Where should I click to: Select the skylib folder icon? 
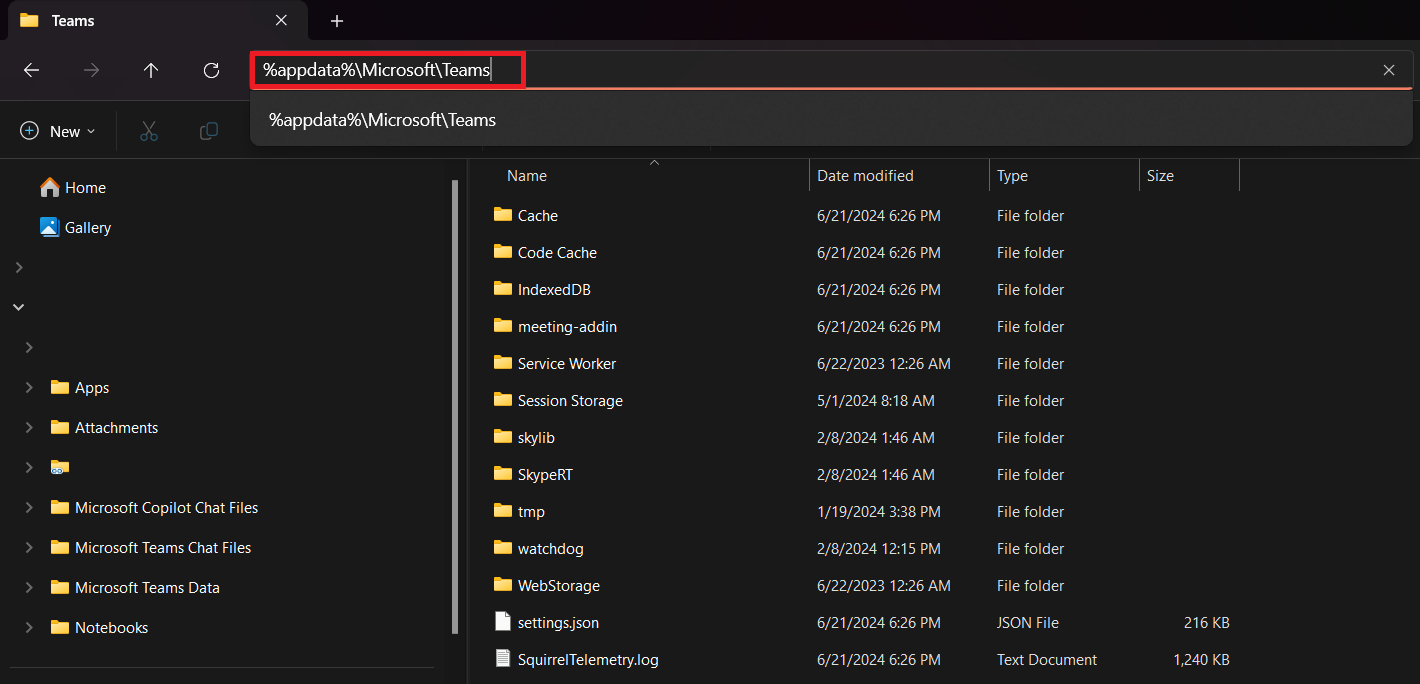503,437
